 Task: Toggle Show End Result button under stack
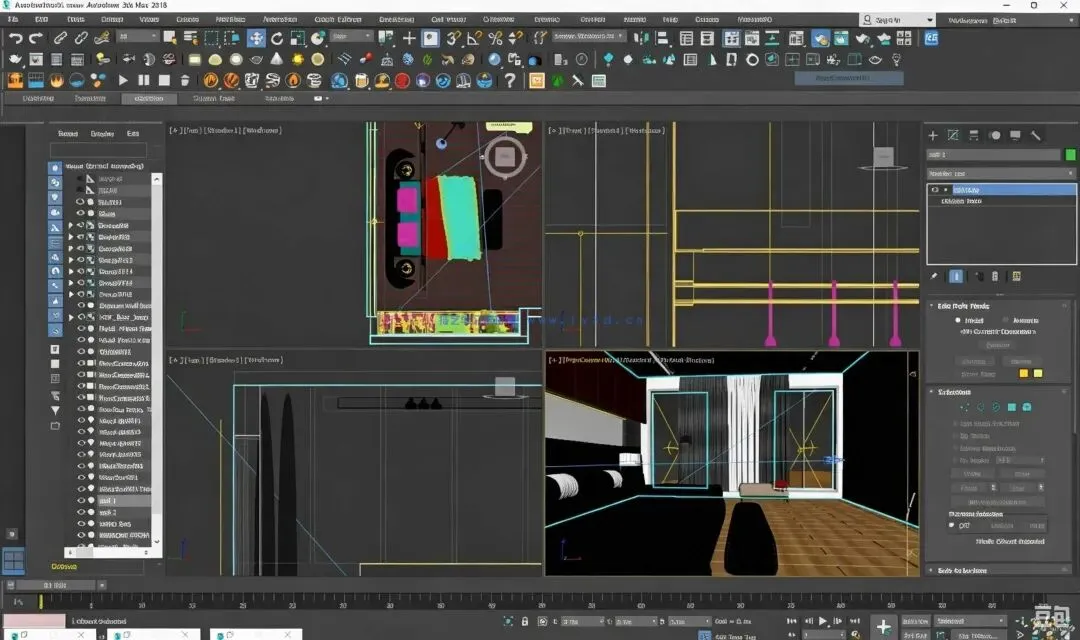(956, 276)
